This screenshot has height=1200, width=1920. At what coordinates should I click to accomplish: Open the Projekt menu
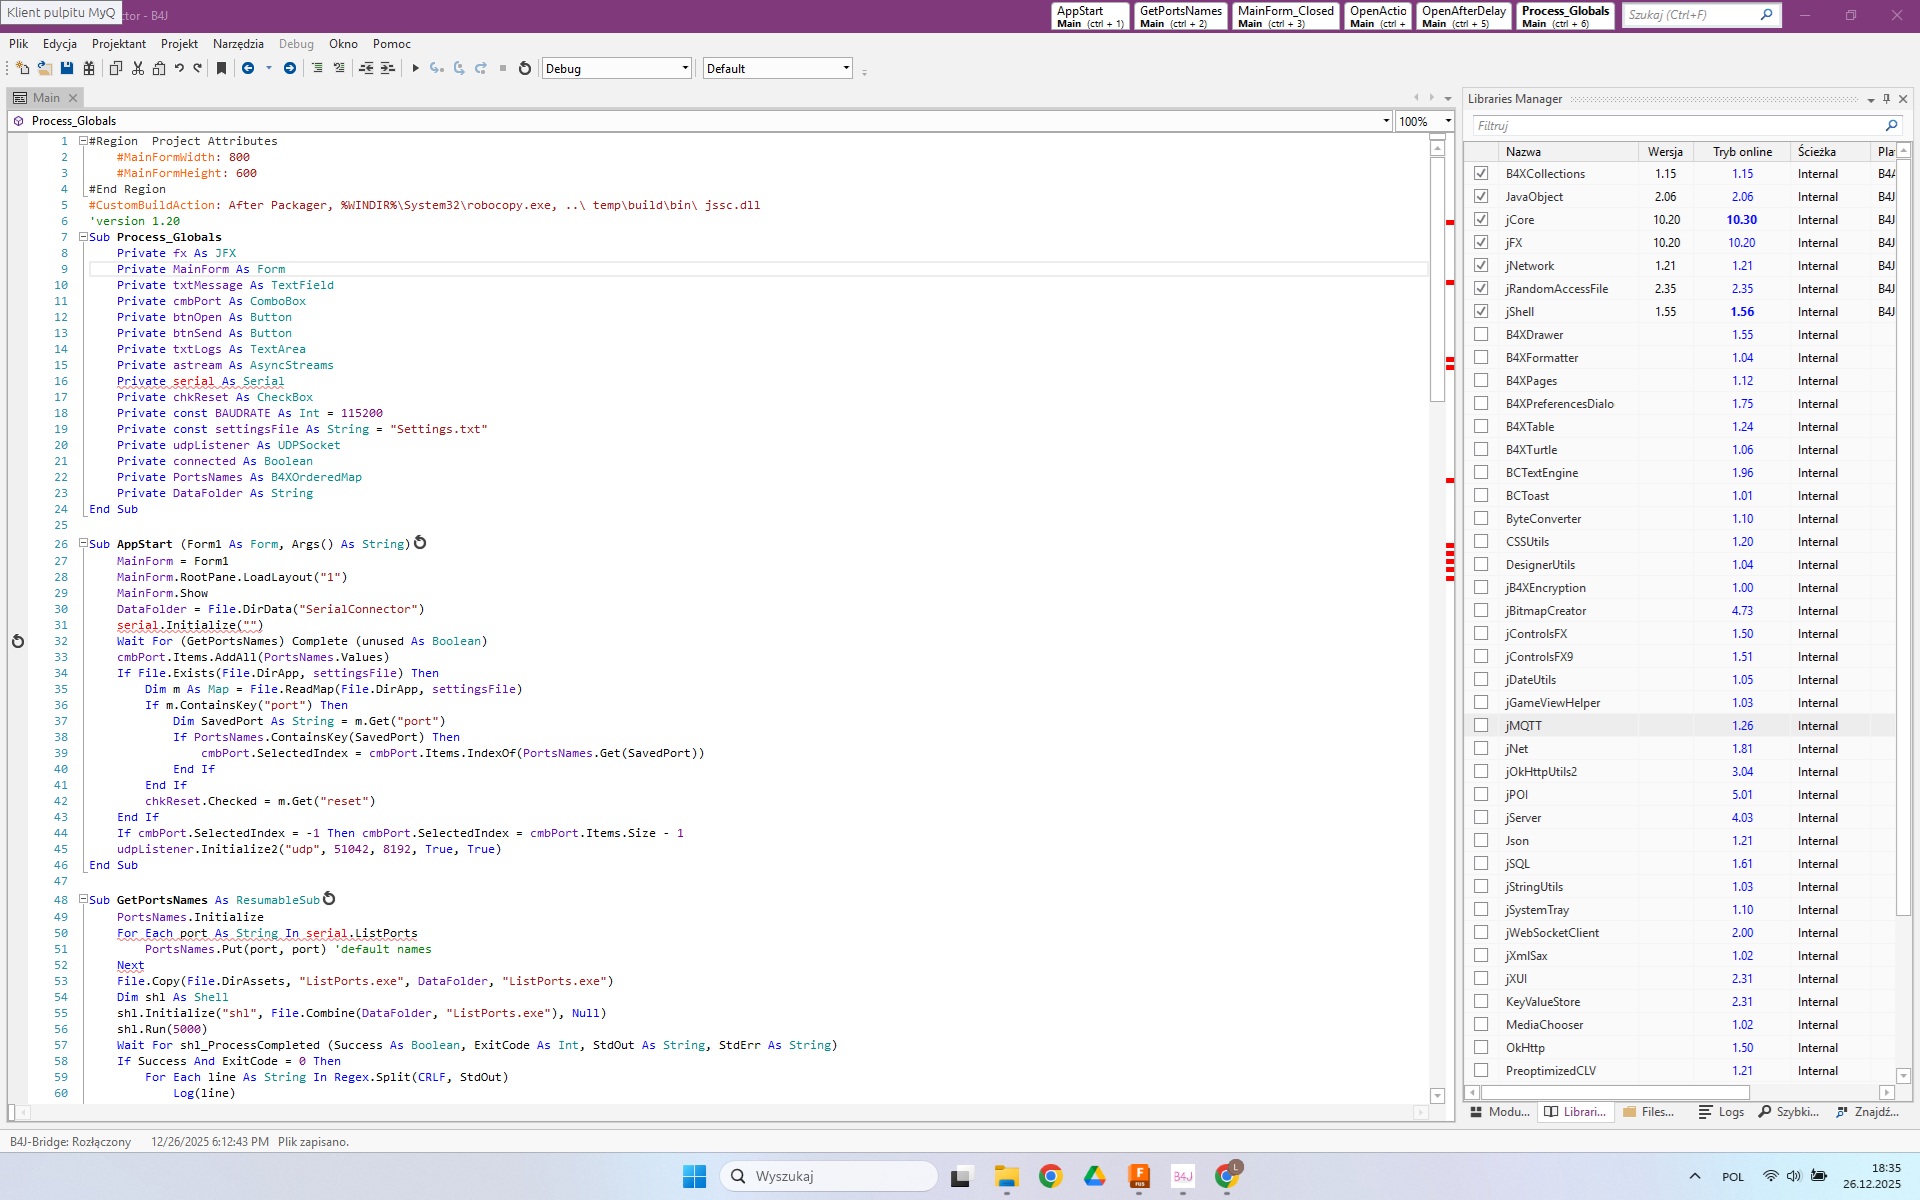pos(179,44)
